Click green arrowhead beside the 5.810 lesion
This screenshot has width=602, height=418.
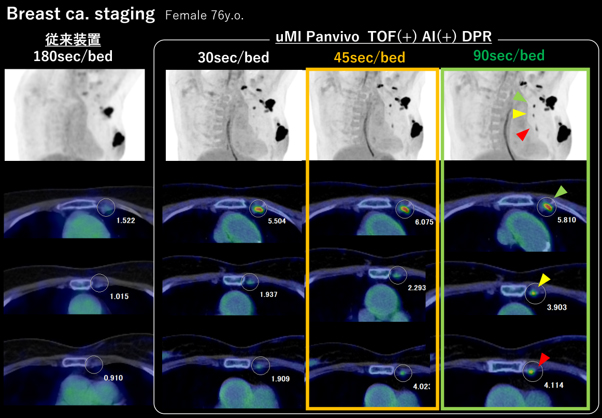click(x=561, y=192)
